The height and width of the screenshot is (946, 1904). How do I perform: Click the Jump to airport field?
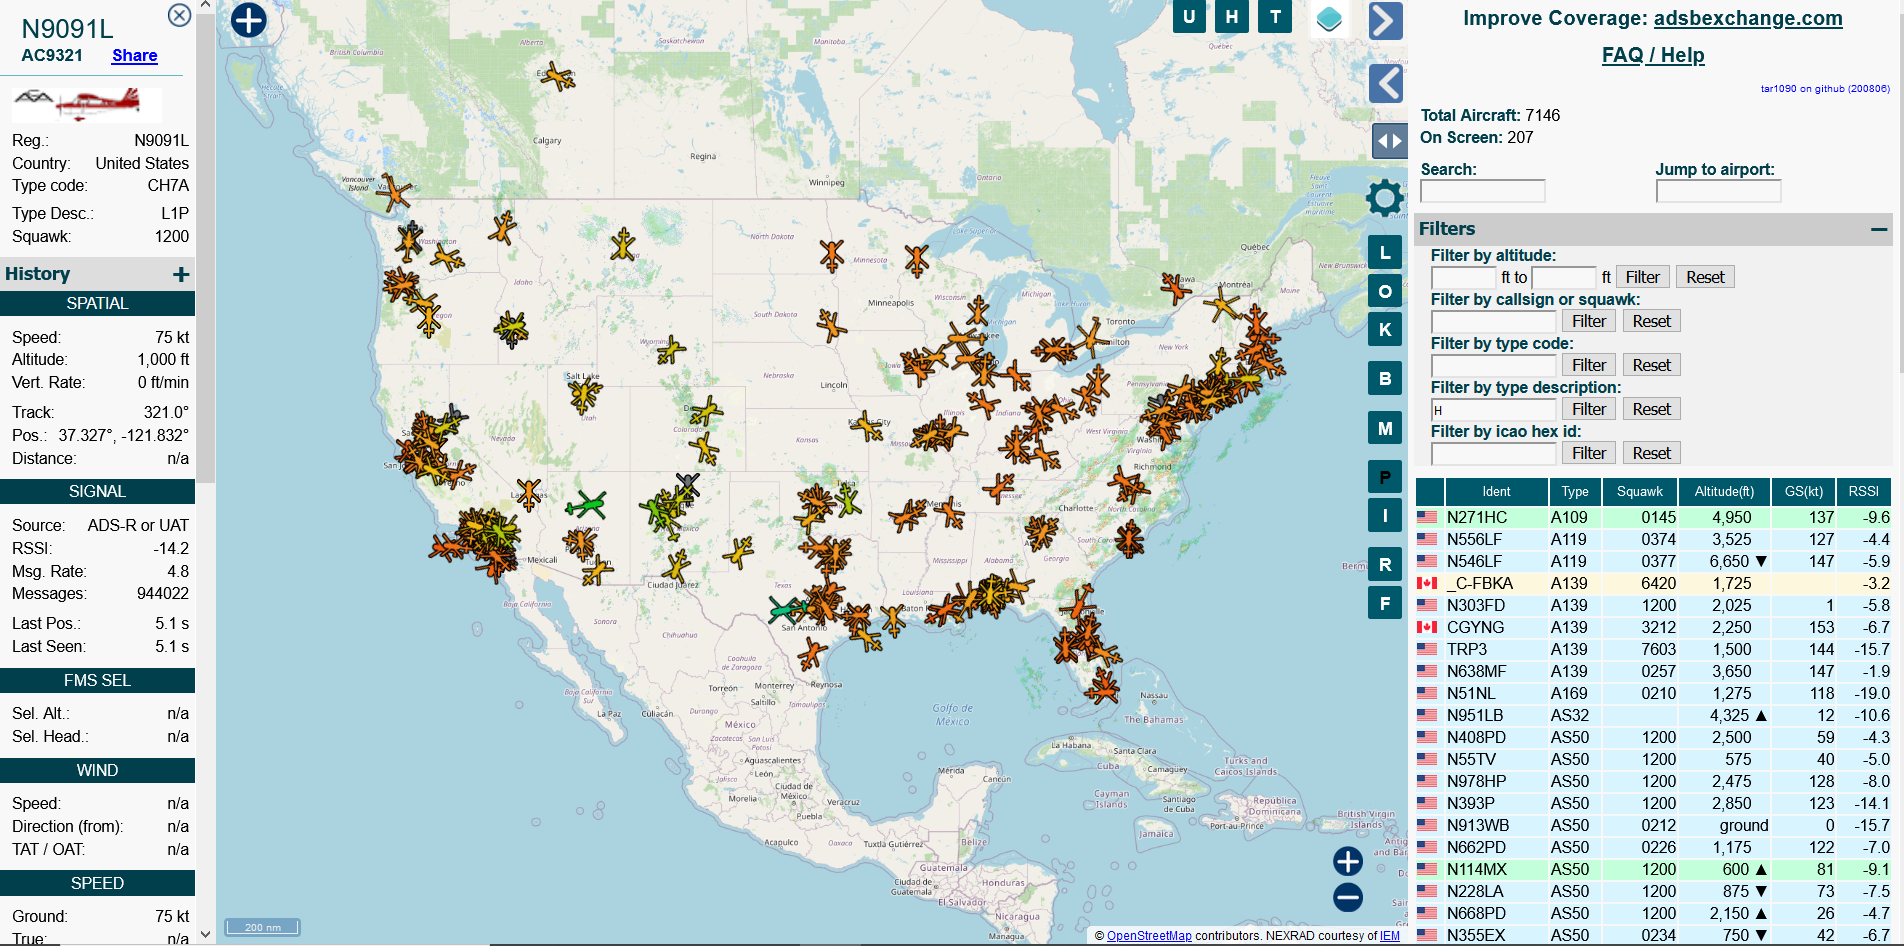pyautogui.click(x=1718, y=191)
